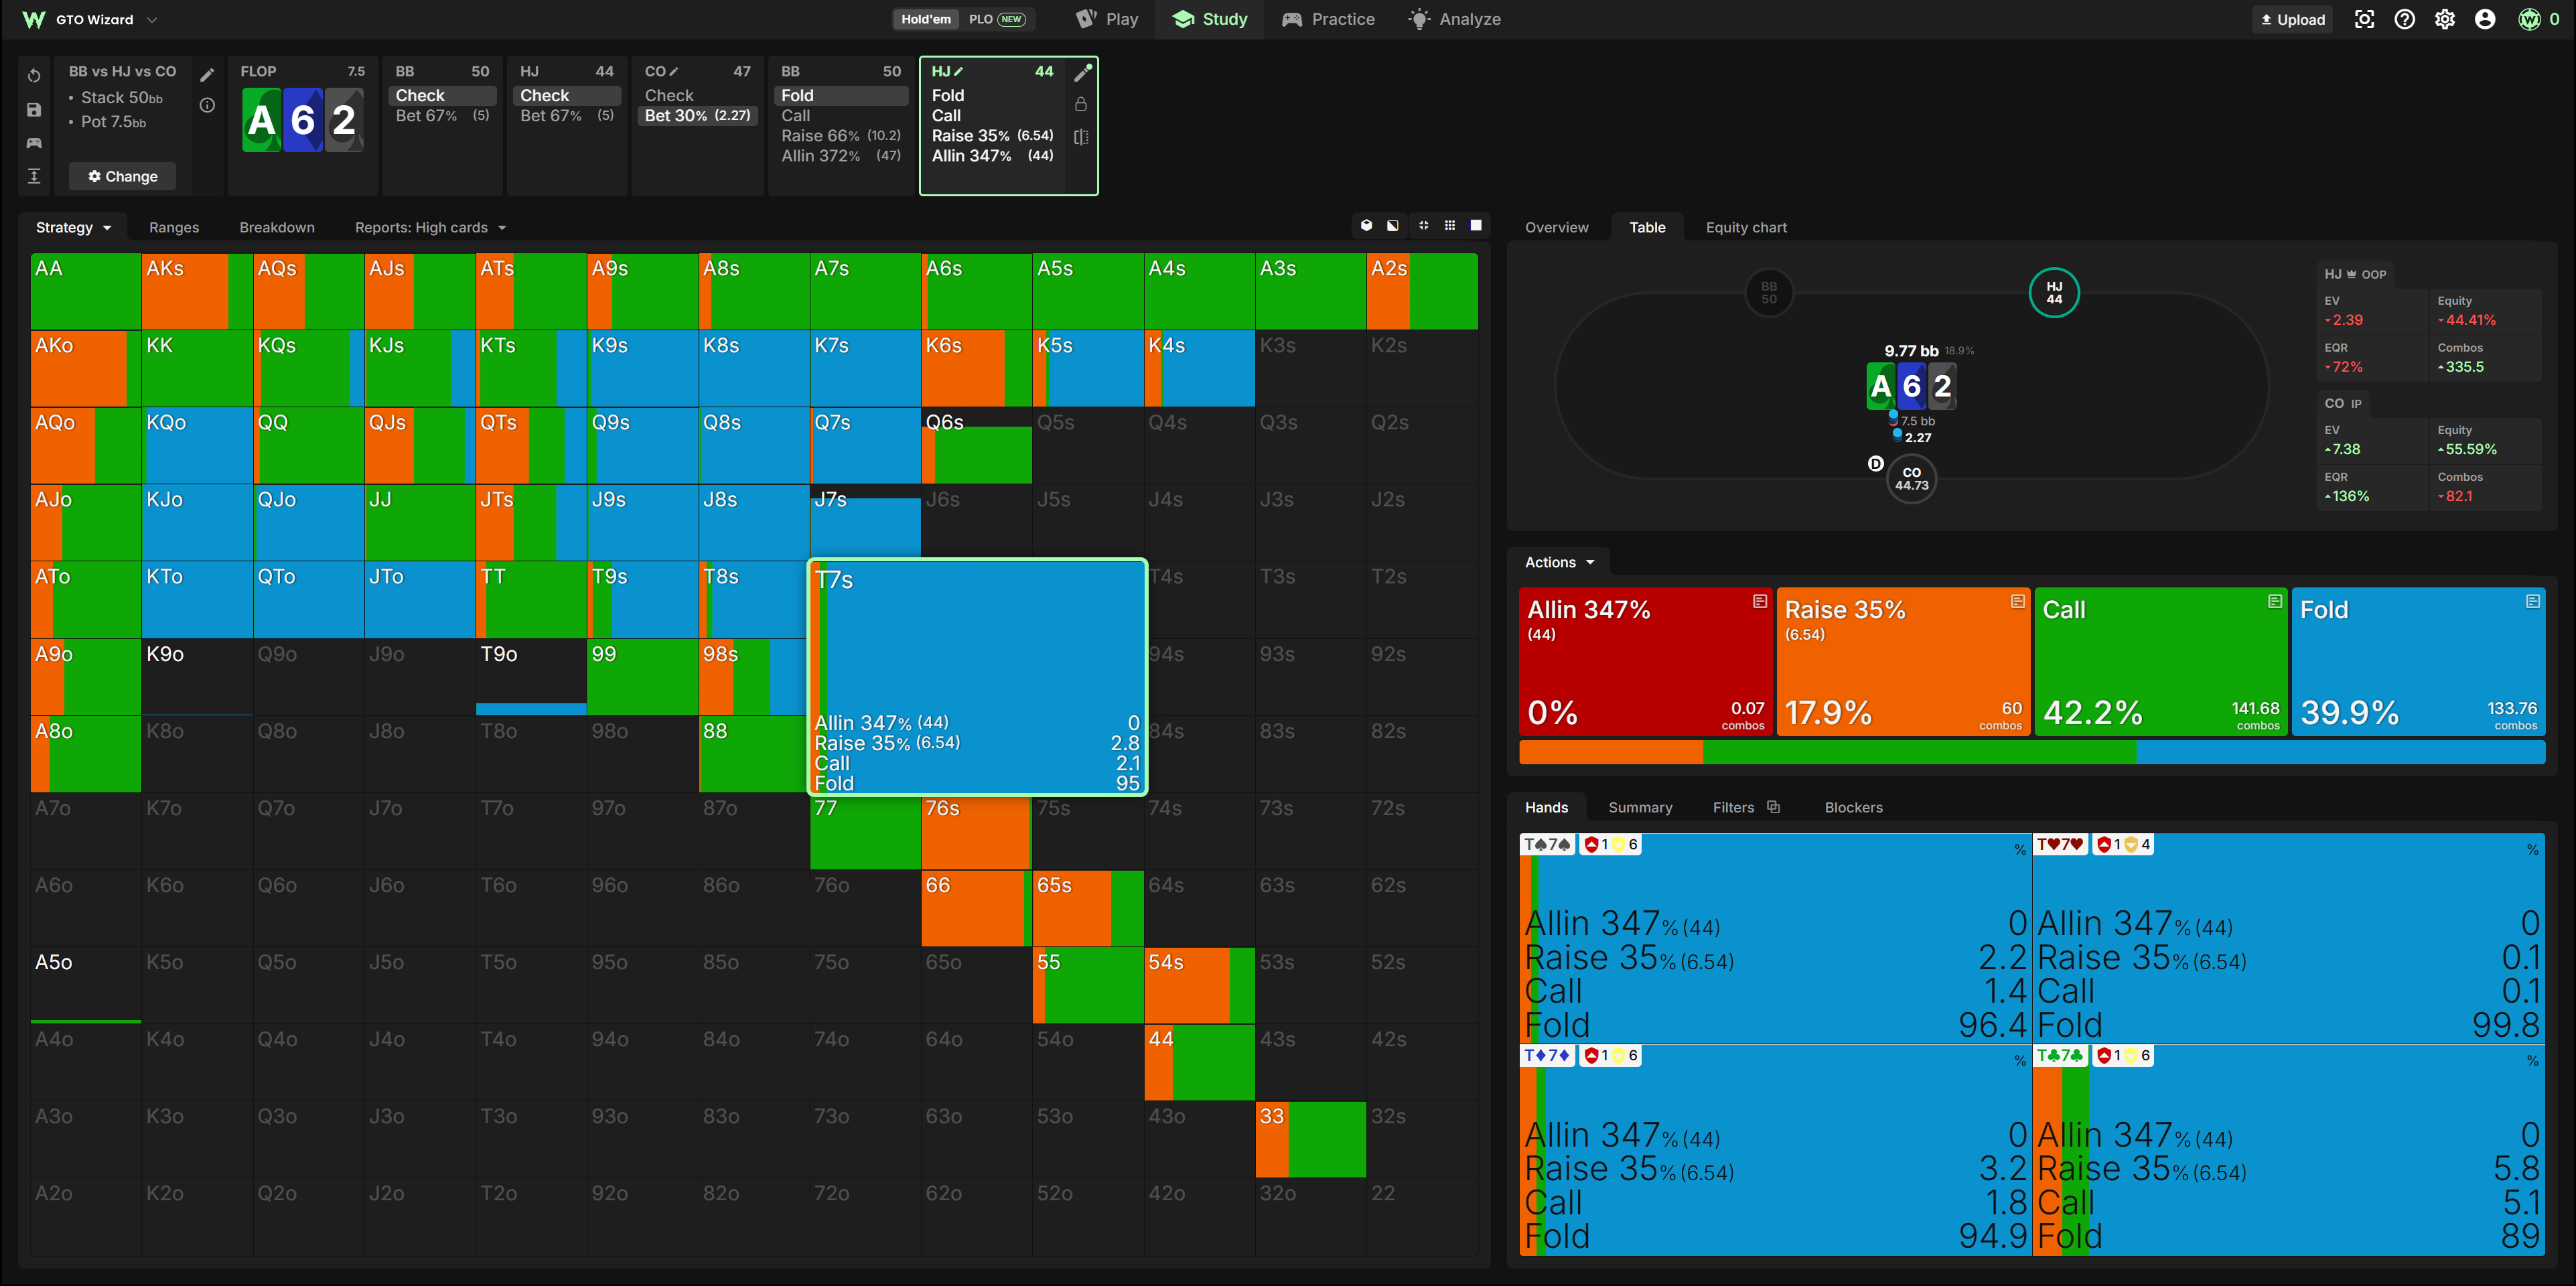Click the Change button

pyautogui.click(x=123, y=176)
